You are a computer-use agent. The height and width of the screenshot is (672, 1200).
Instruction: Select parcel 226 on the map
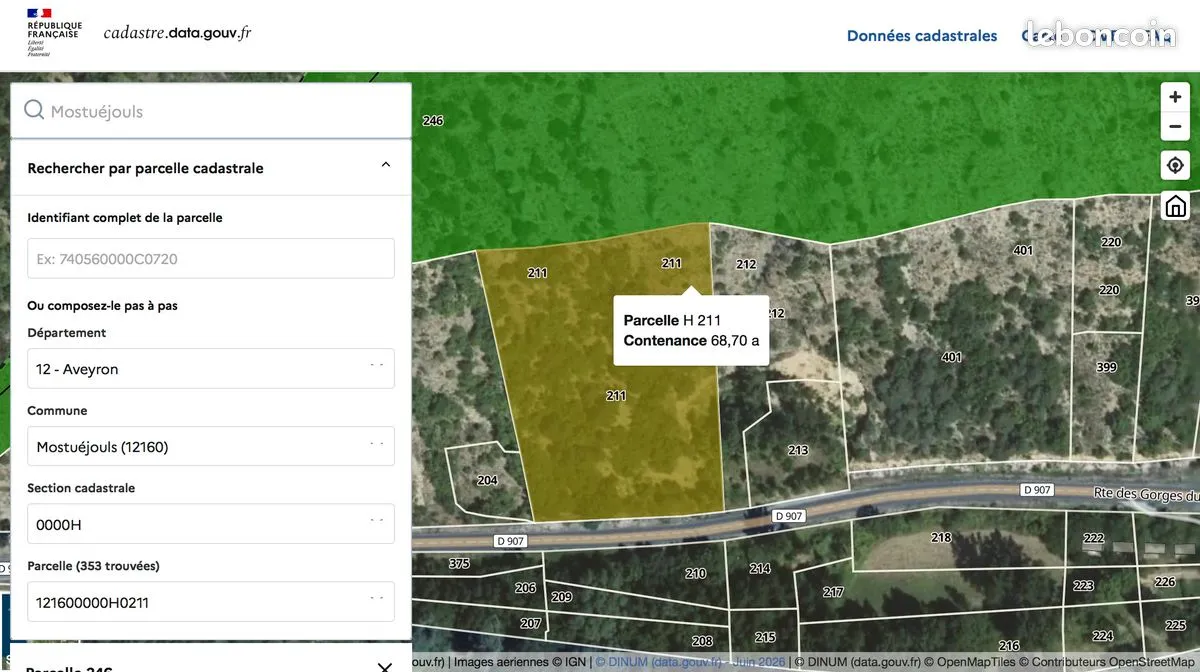point(1165,582)
